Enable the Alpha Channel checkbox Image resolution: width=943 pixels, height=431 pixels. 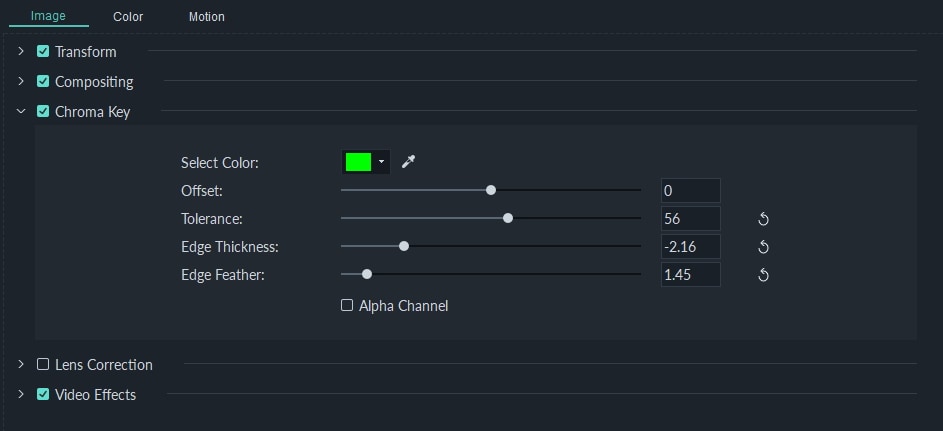tap(348, 306)
